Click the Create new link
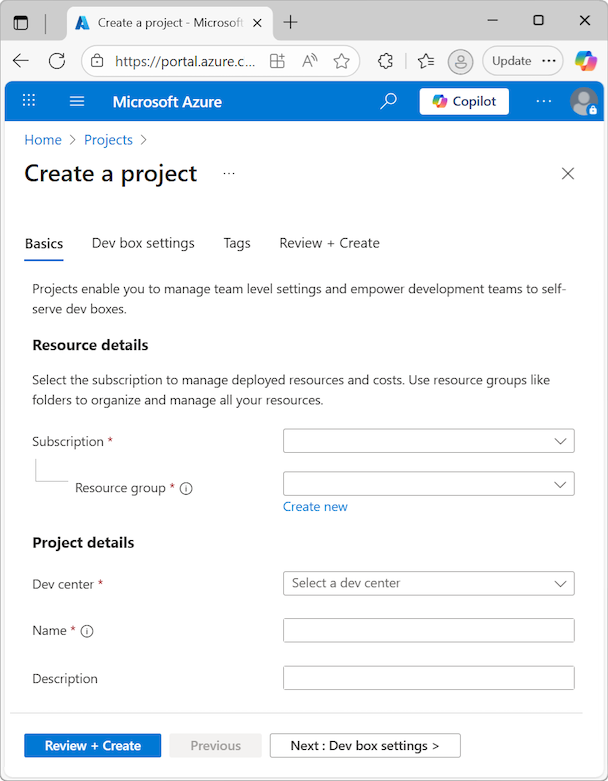Screen dimensions: 608x781 315,507
